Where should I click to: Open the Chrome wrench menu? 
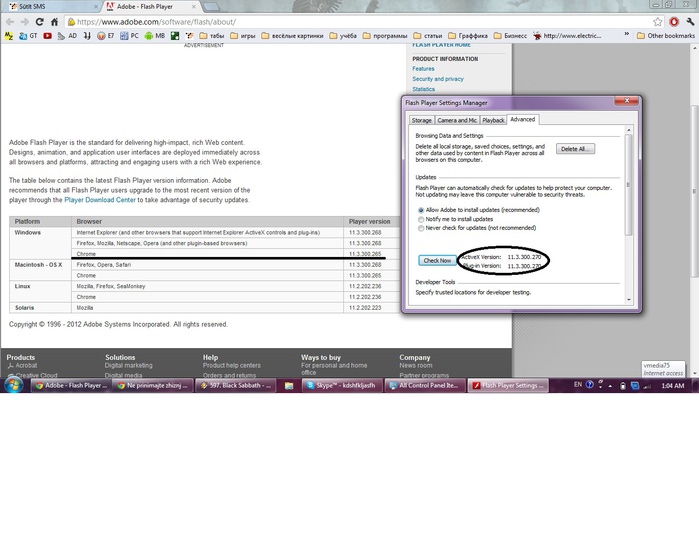coord(690,22)
